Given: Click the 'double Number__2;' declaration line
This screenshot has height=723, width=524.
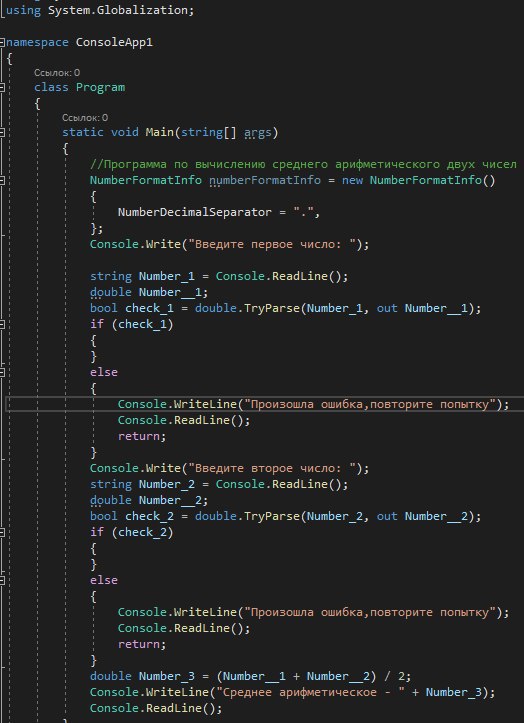Looking at the screenshot, I should click(x=149, y=500).
